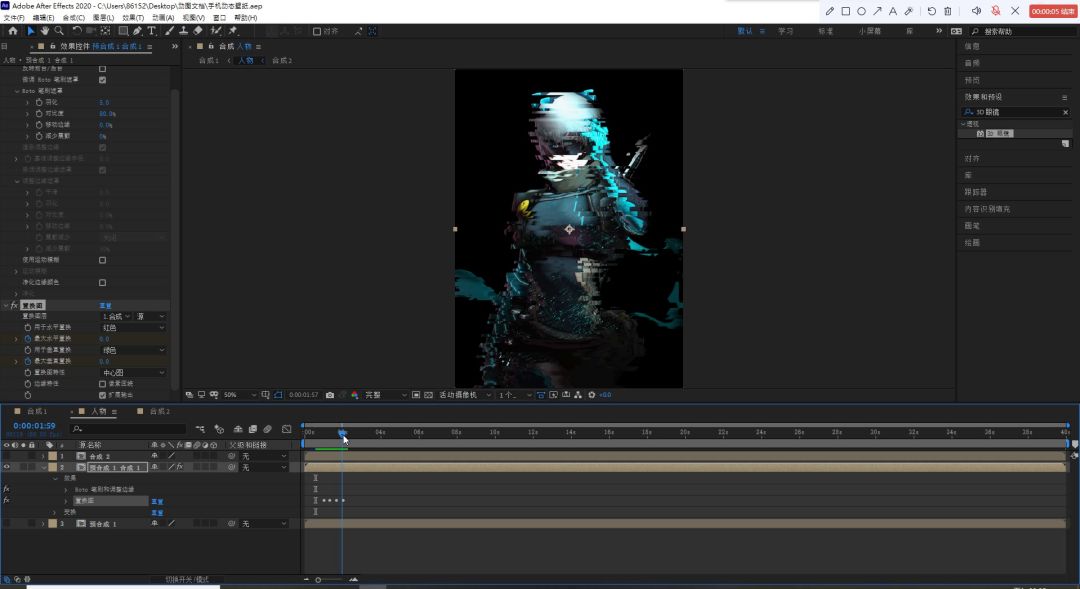Expand layer 3 预合成 1 in timeline
The image size is (1080, 589).
tap(43, 524)
